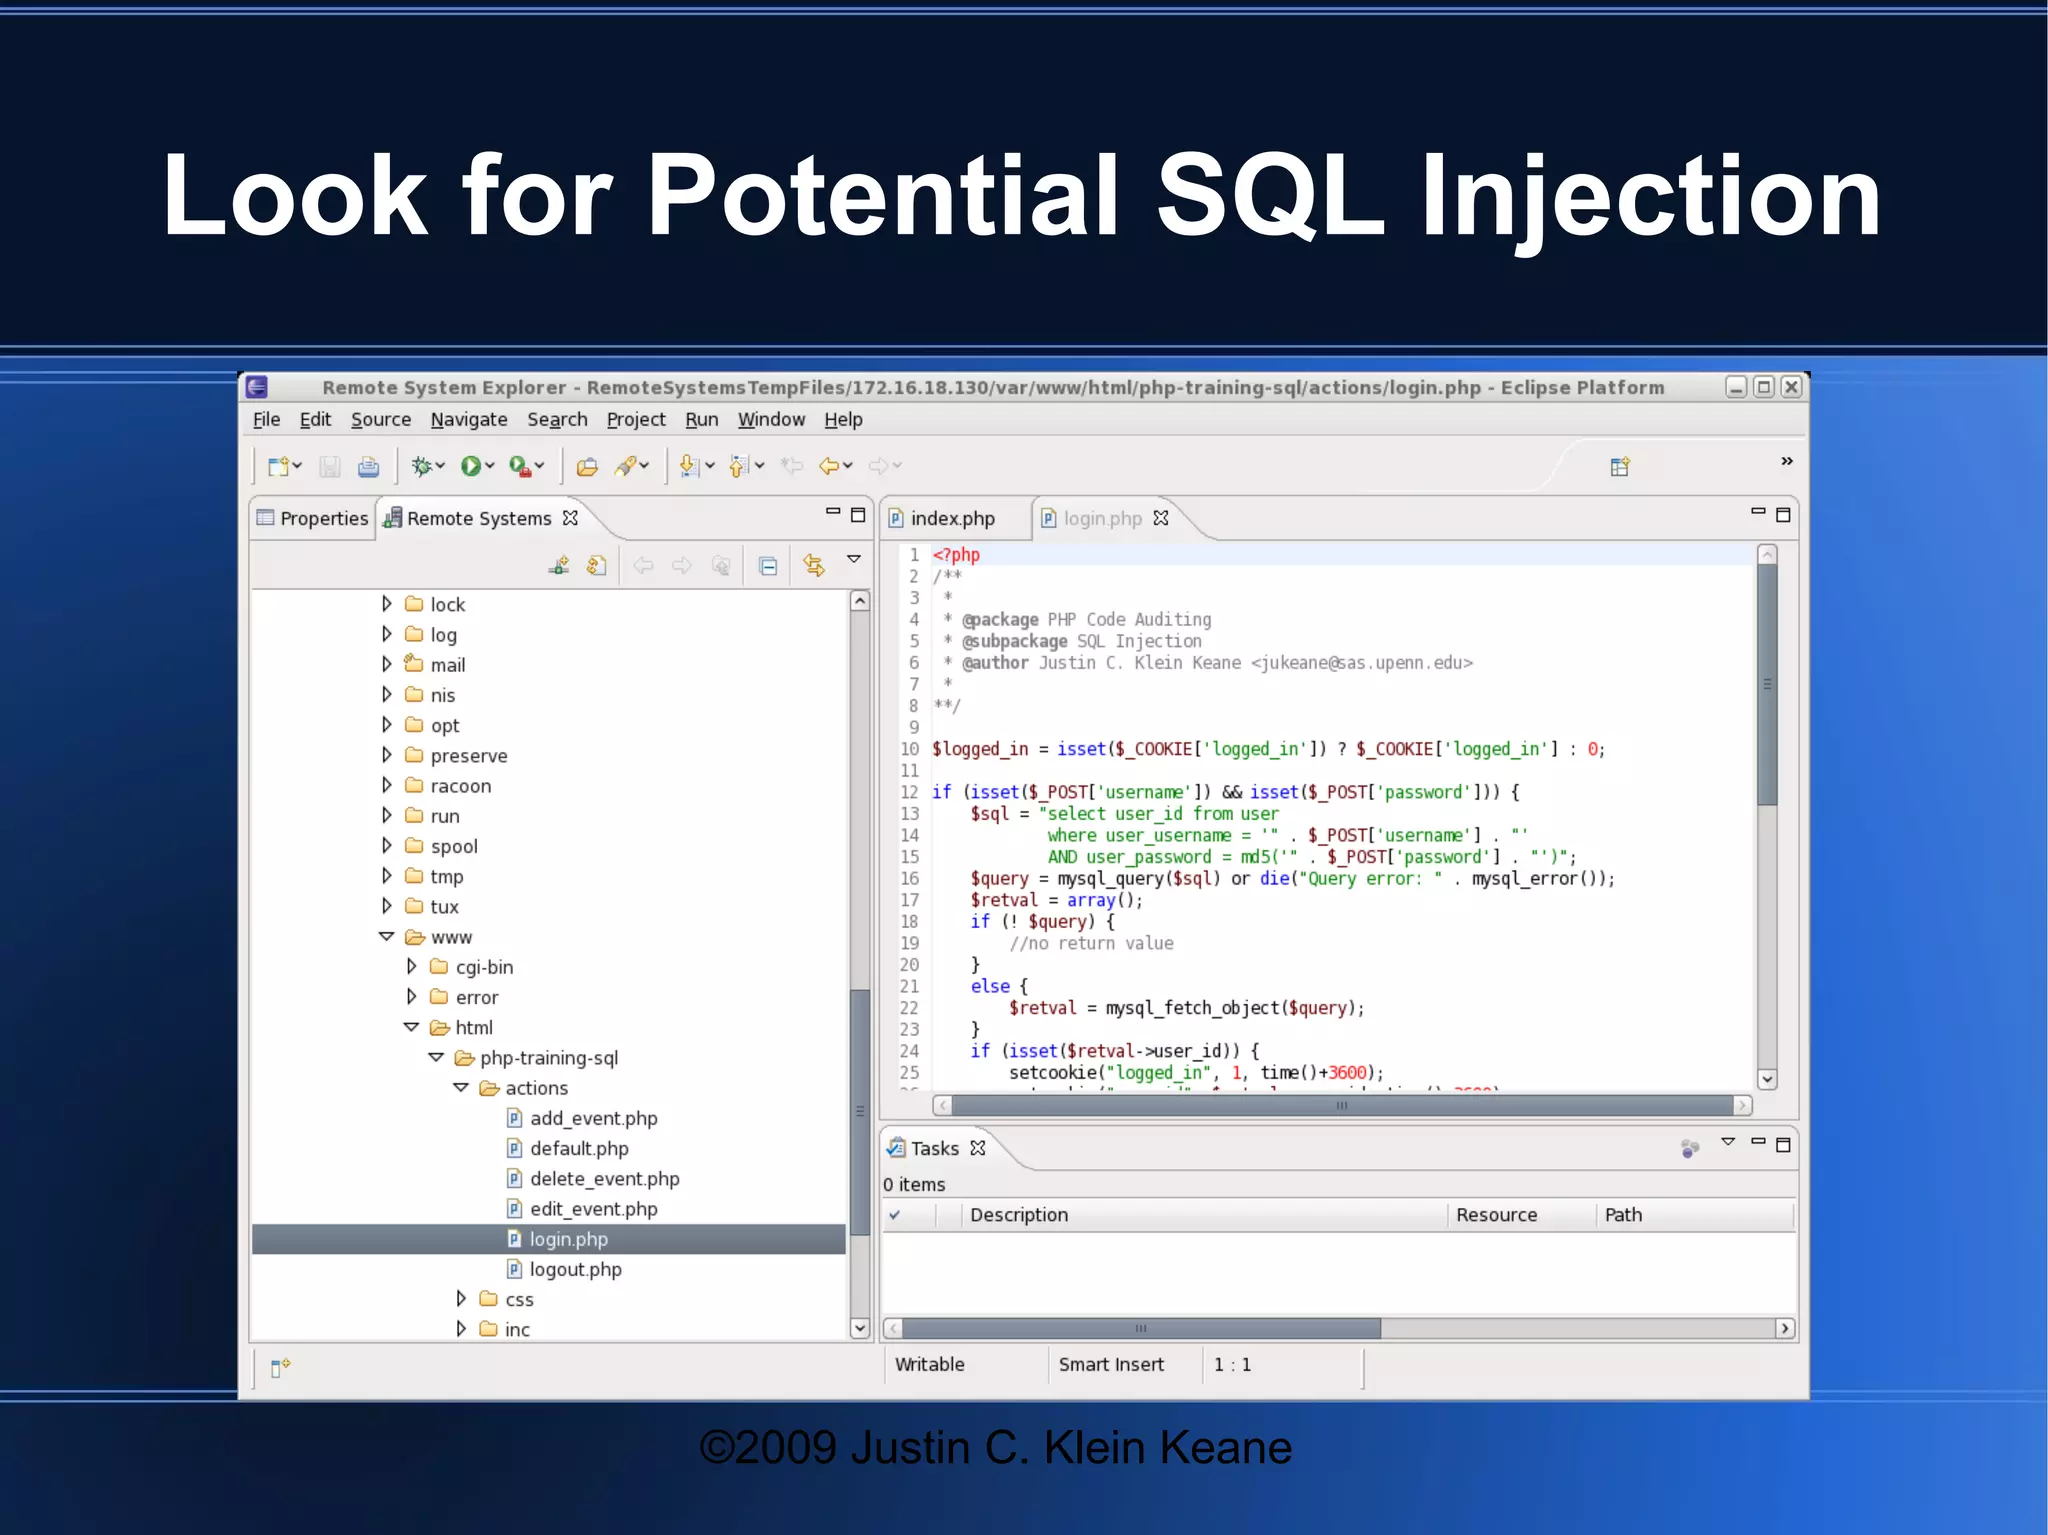Screen dimensions: 2048x1535
Task: Click the External Tools run icon
Action: 520,466
